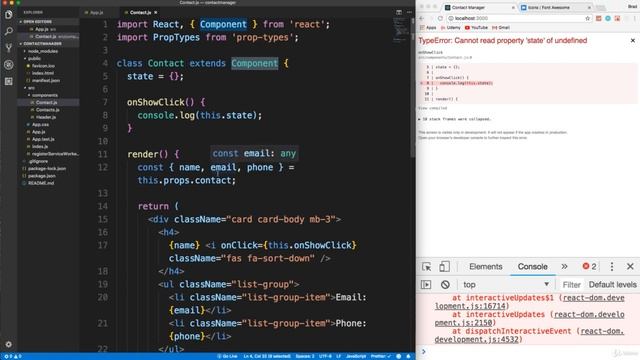This screenshot has width=640, height=360.
Task: Select the Contact Manager browser tab
Action: click(x=480, y=7)
